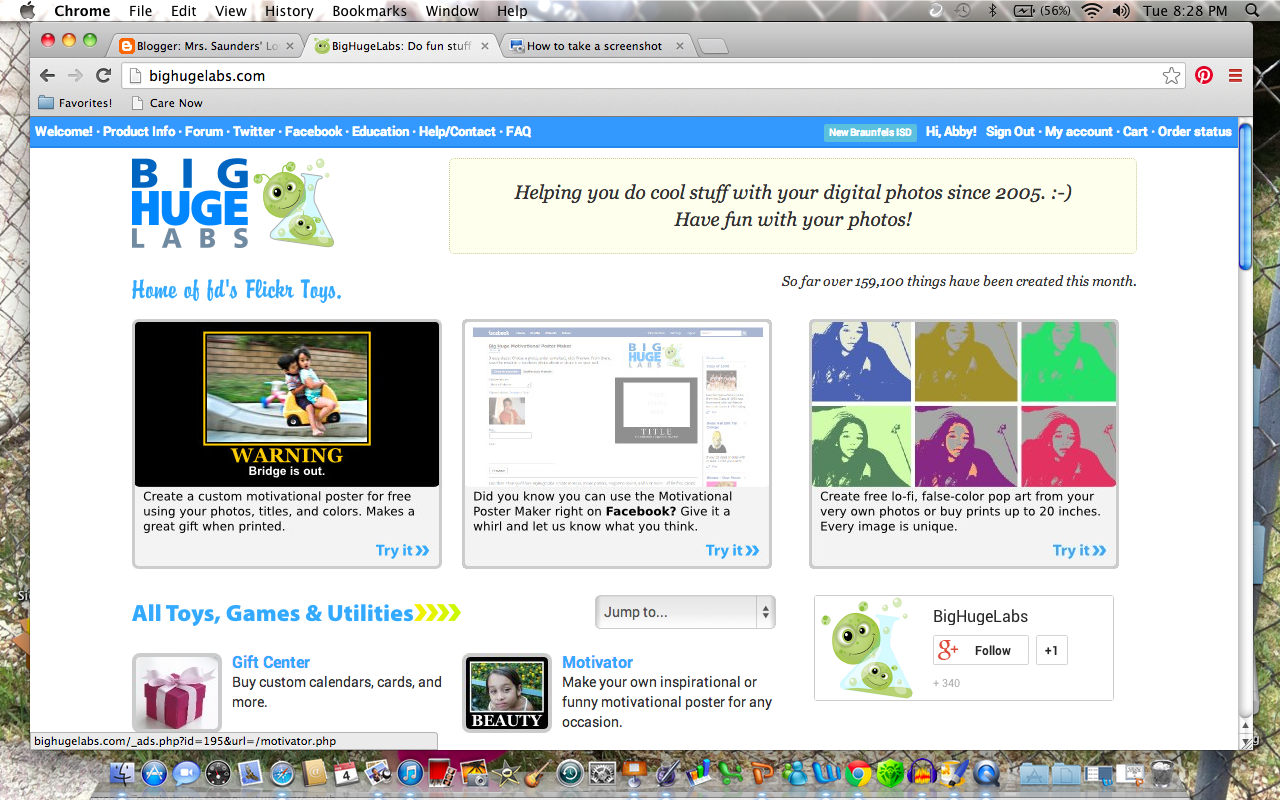Click the volume icon in menu bar
The height and width of the screenshot is (800, 1280).
click(1120, 11)
